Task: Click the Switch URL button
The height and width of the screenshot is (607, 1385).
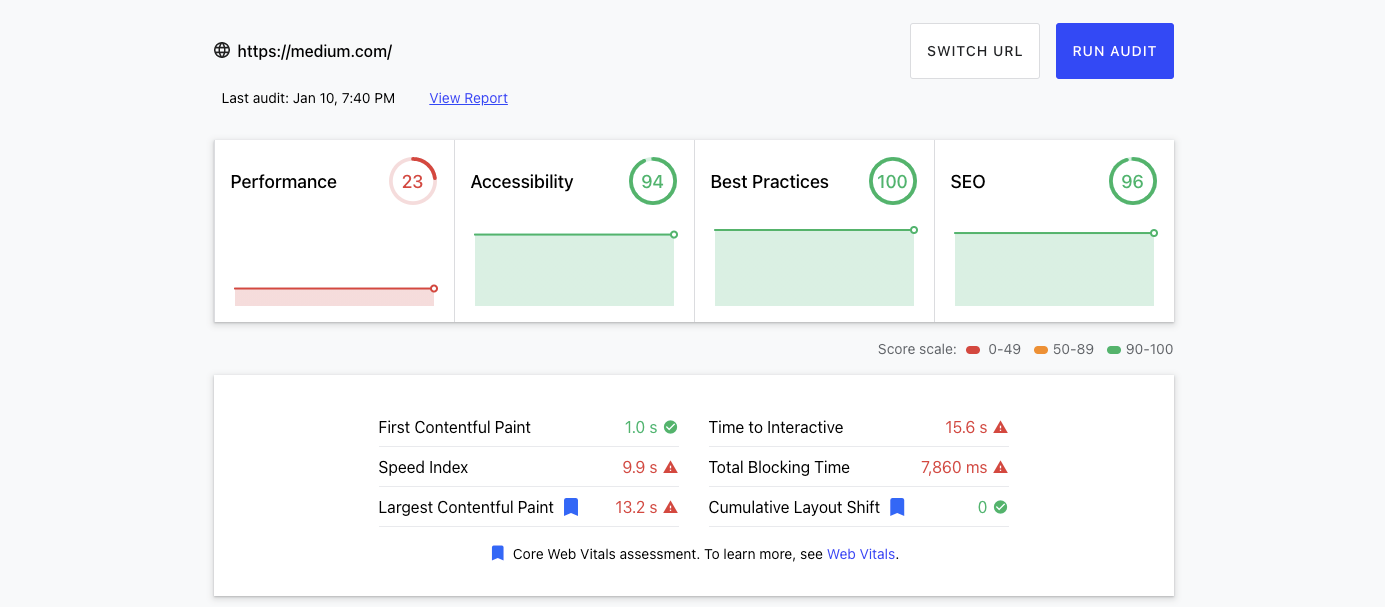Action: (x=975, y=51)
